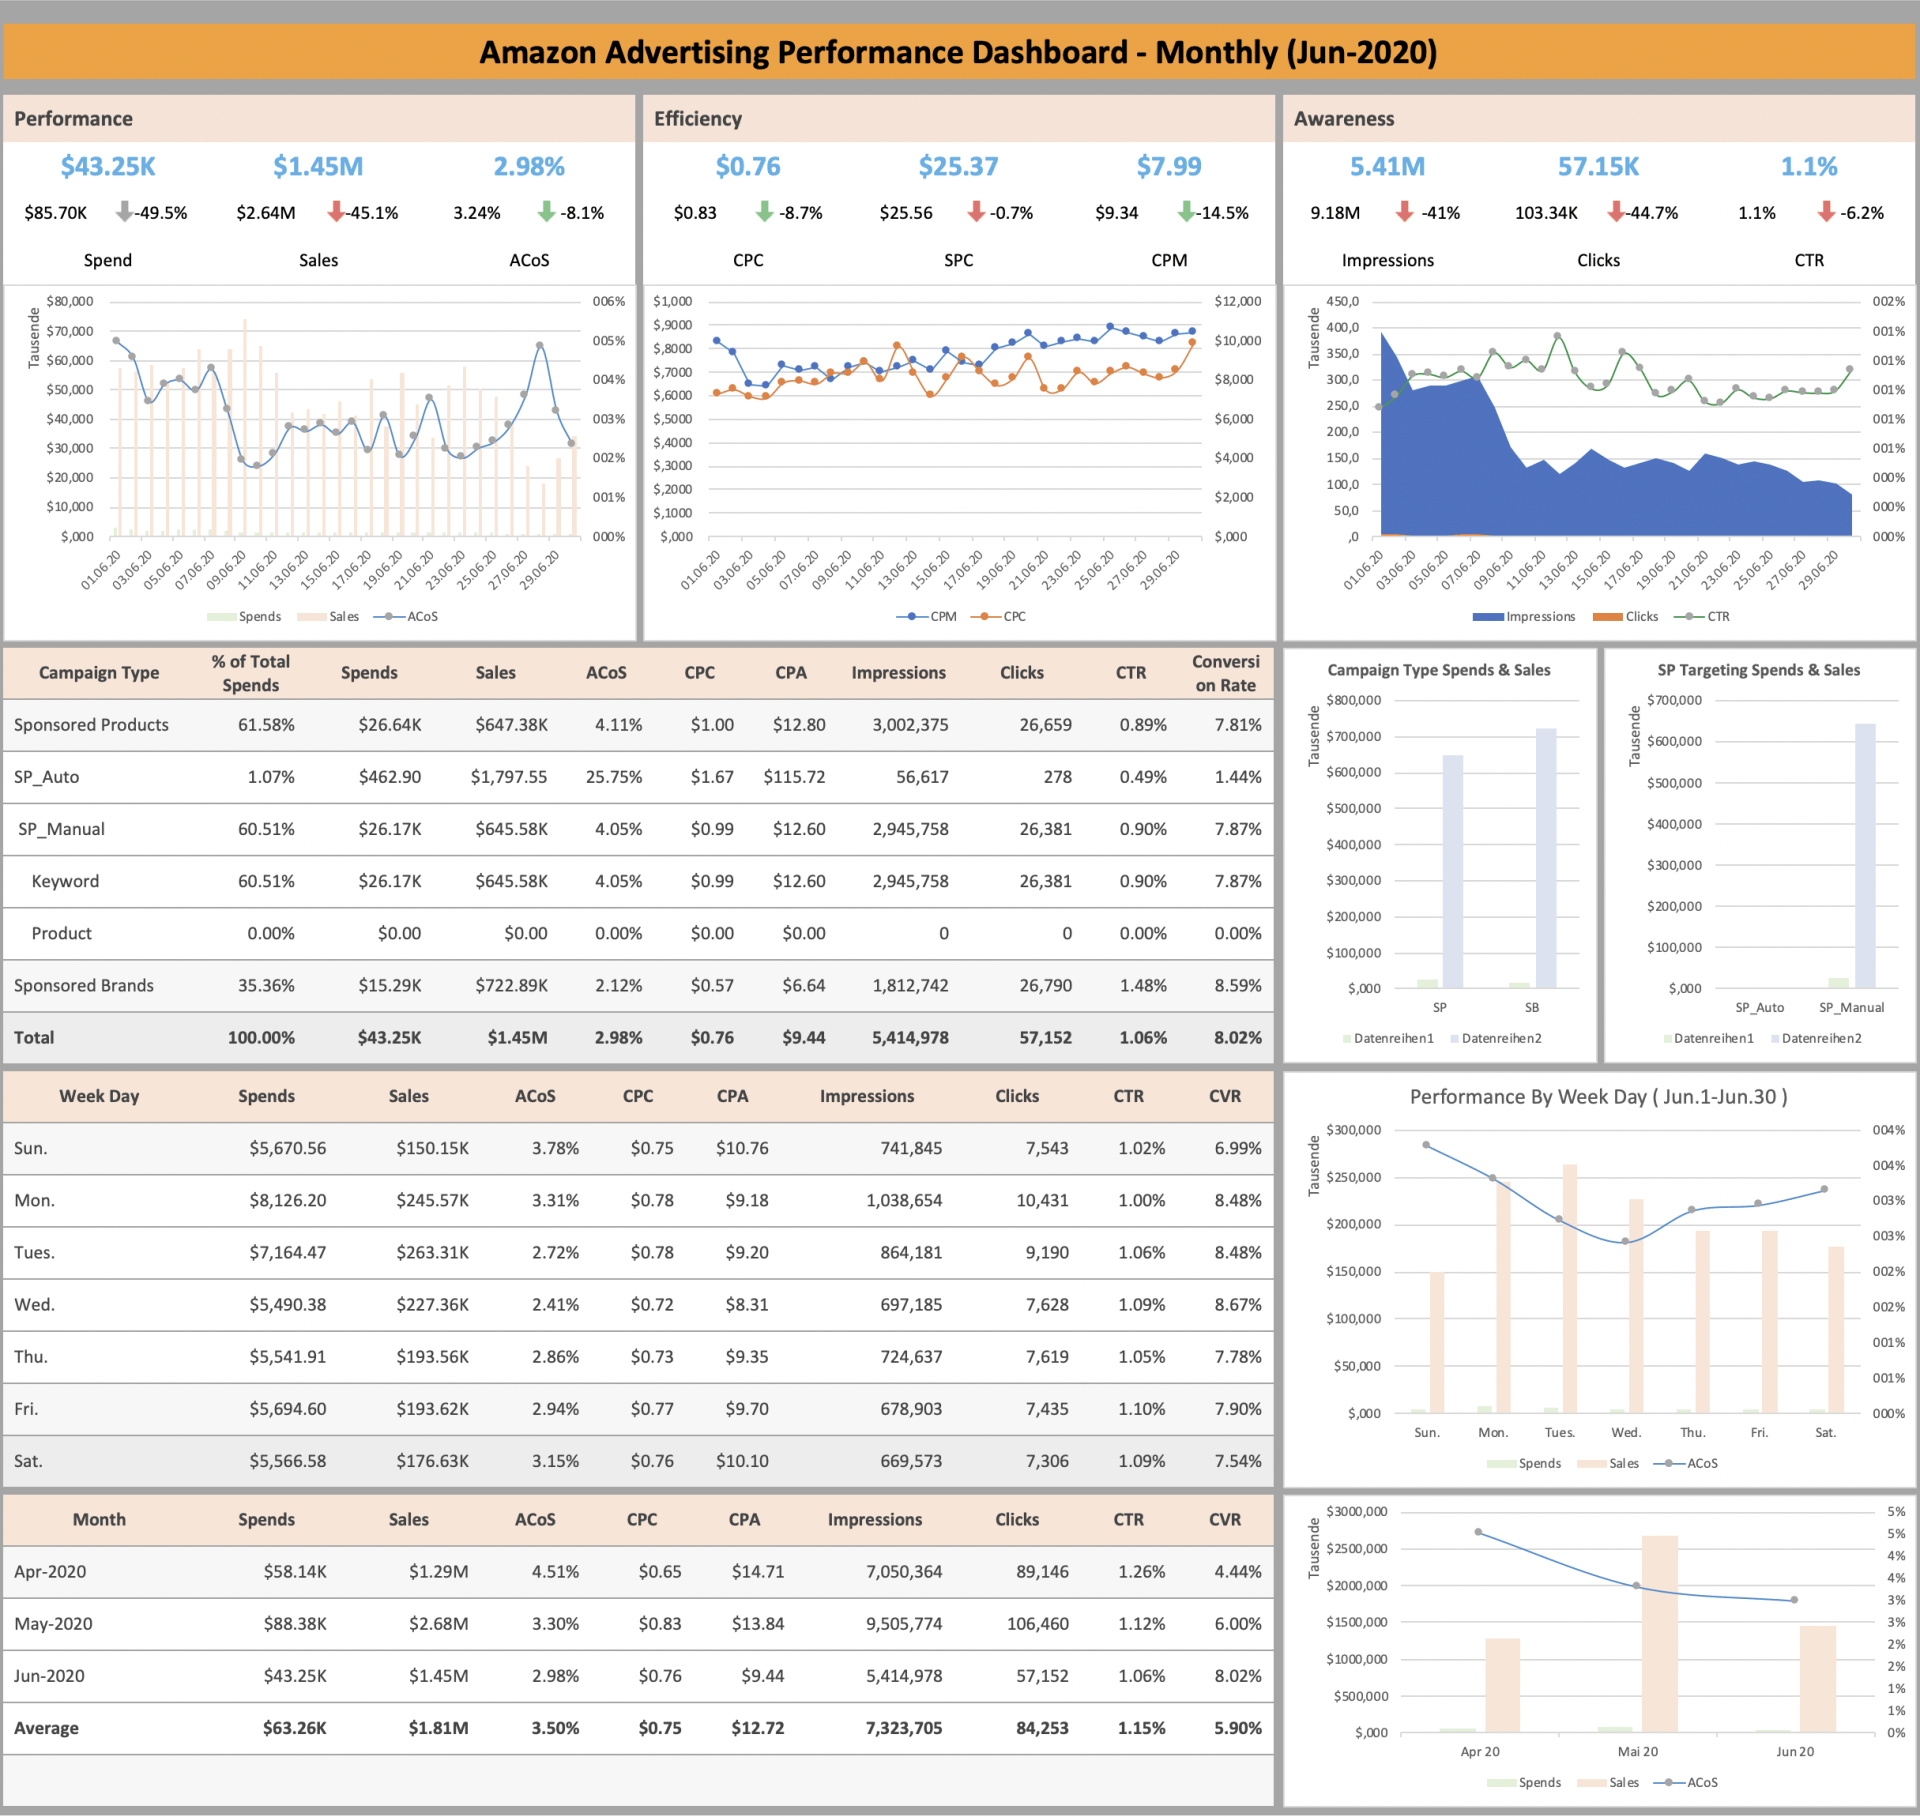
Task: Select the Performance section header
Action: pyautogui.click(x=319, y=119)
